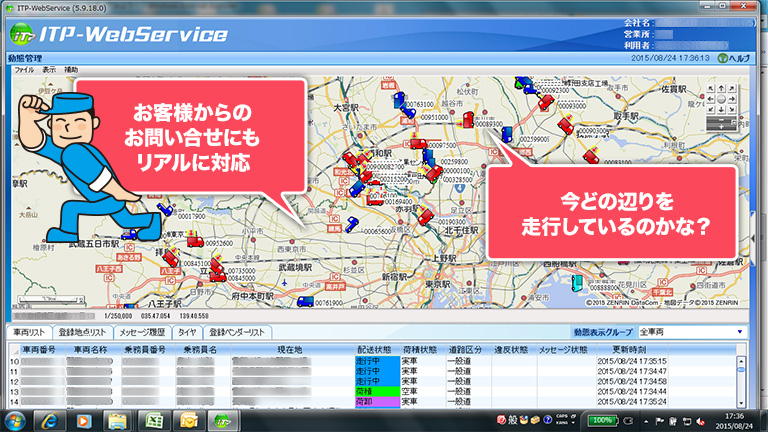Viewport: 768px width, 432px height.
Task: Open the 補助 menu
Action: [x=71, y=70]
